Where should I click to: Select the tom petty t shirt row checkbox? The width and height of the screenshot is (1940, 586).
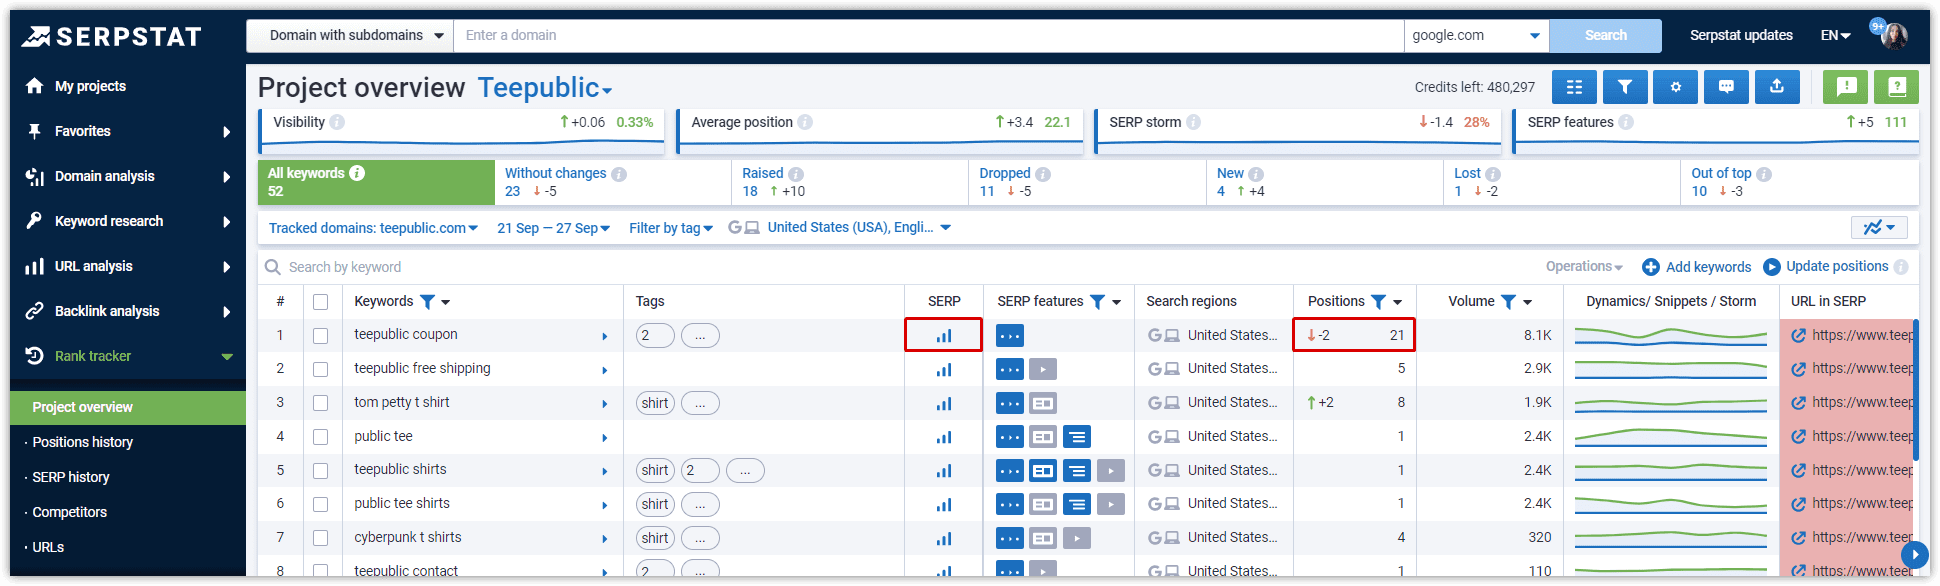[320, 403]
